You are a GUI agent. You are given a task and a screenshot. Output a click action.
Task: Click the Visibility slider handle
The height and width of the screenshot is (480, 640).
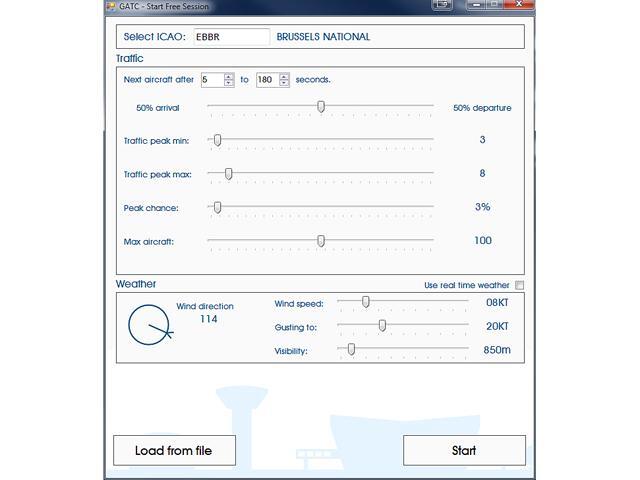(351, 350)
